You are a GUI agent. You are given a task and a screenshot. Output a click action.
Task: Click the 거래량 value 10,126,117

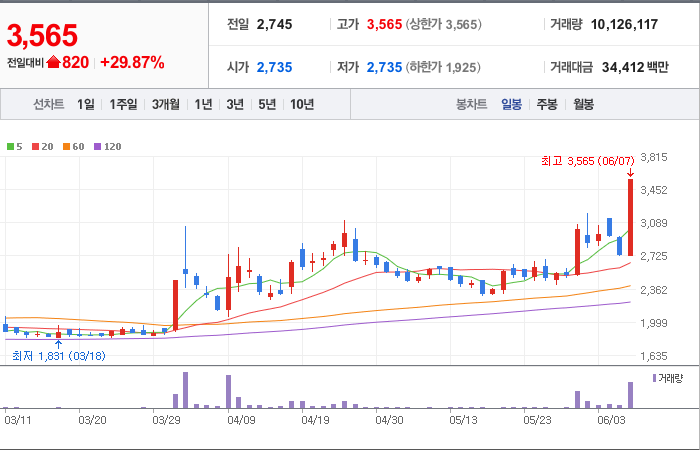[624, 24]
